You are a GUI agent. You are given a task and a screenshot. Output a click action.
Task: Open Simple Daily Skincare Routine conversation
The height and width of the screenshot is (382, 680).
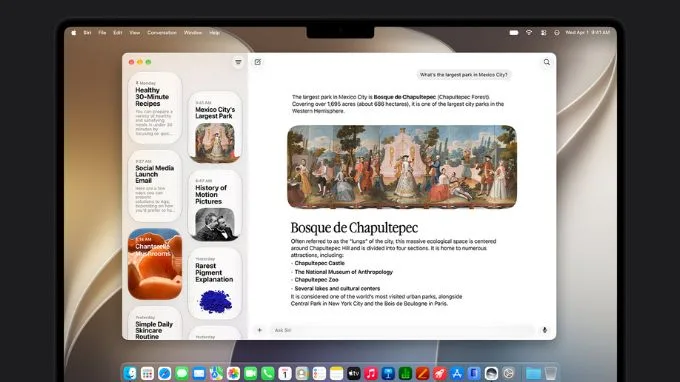tap(154, 323)
